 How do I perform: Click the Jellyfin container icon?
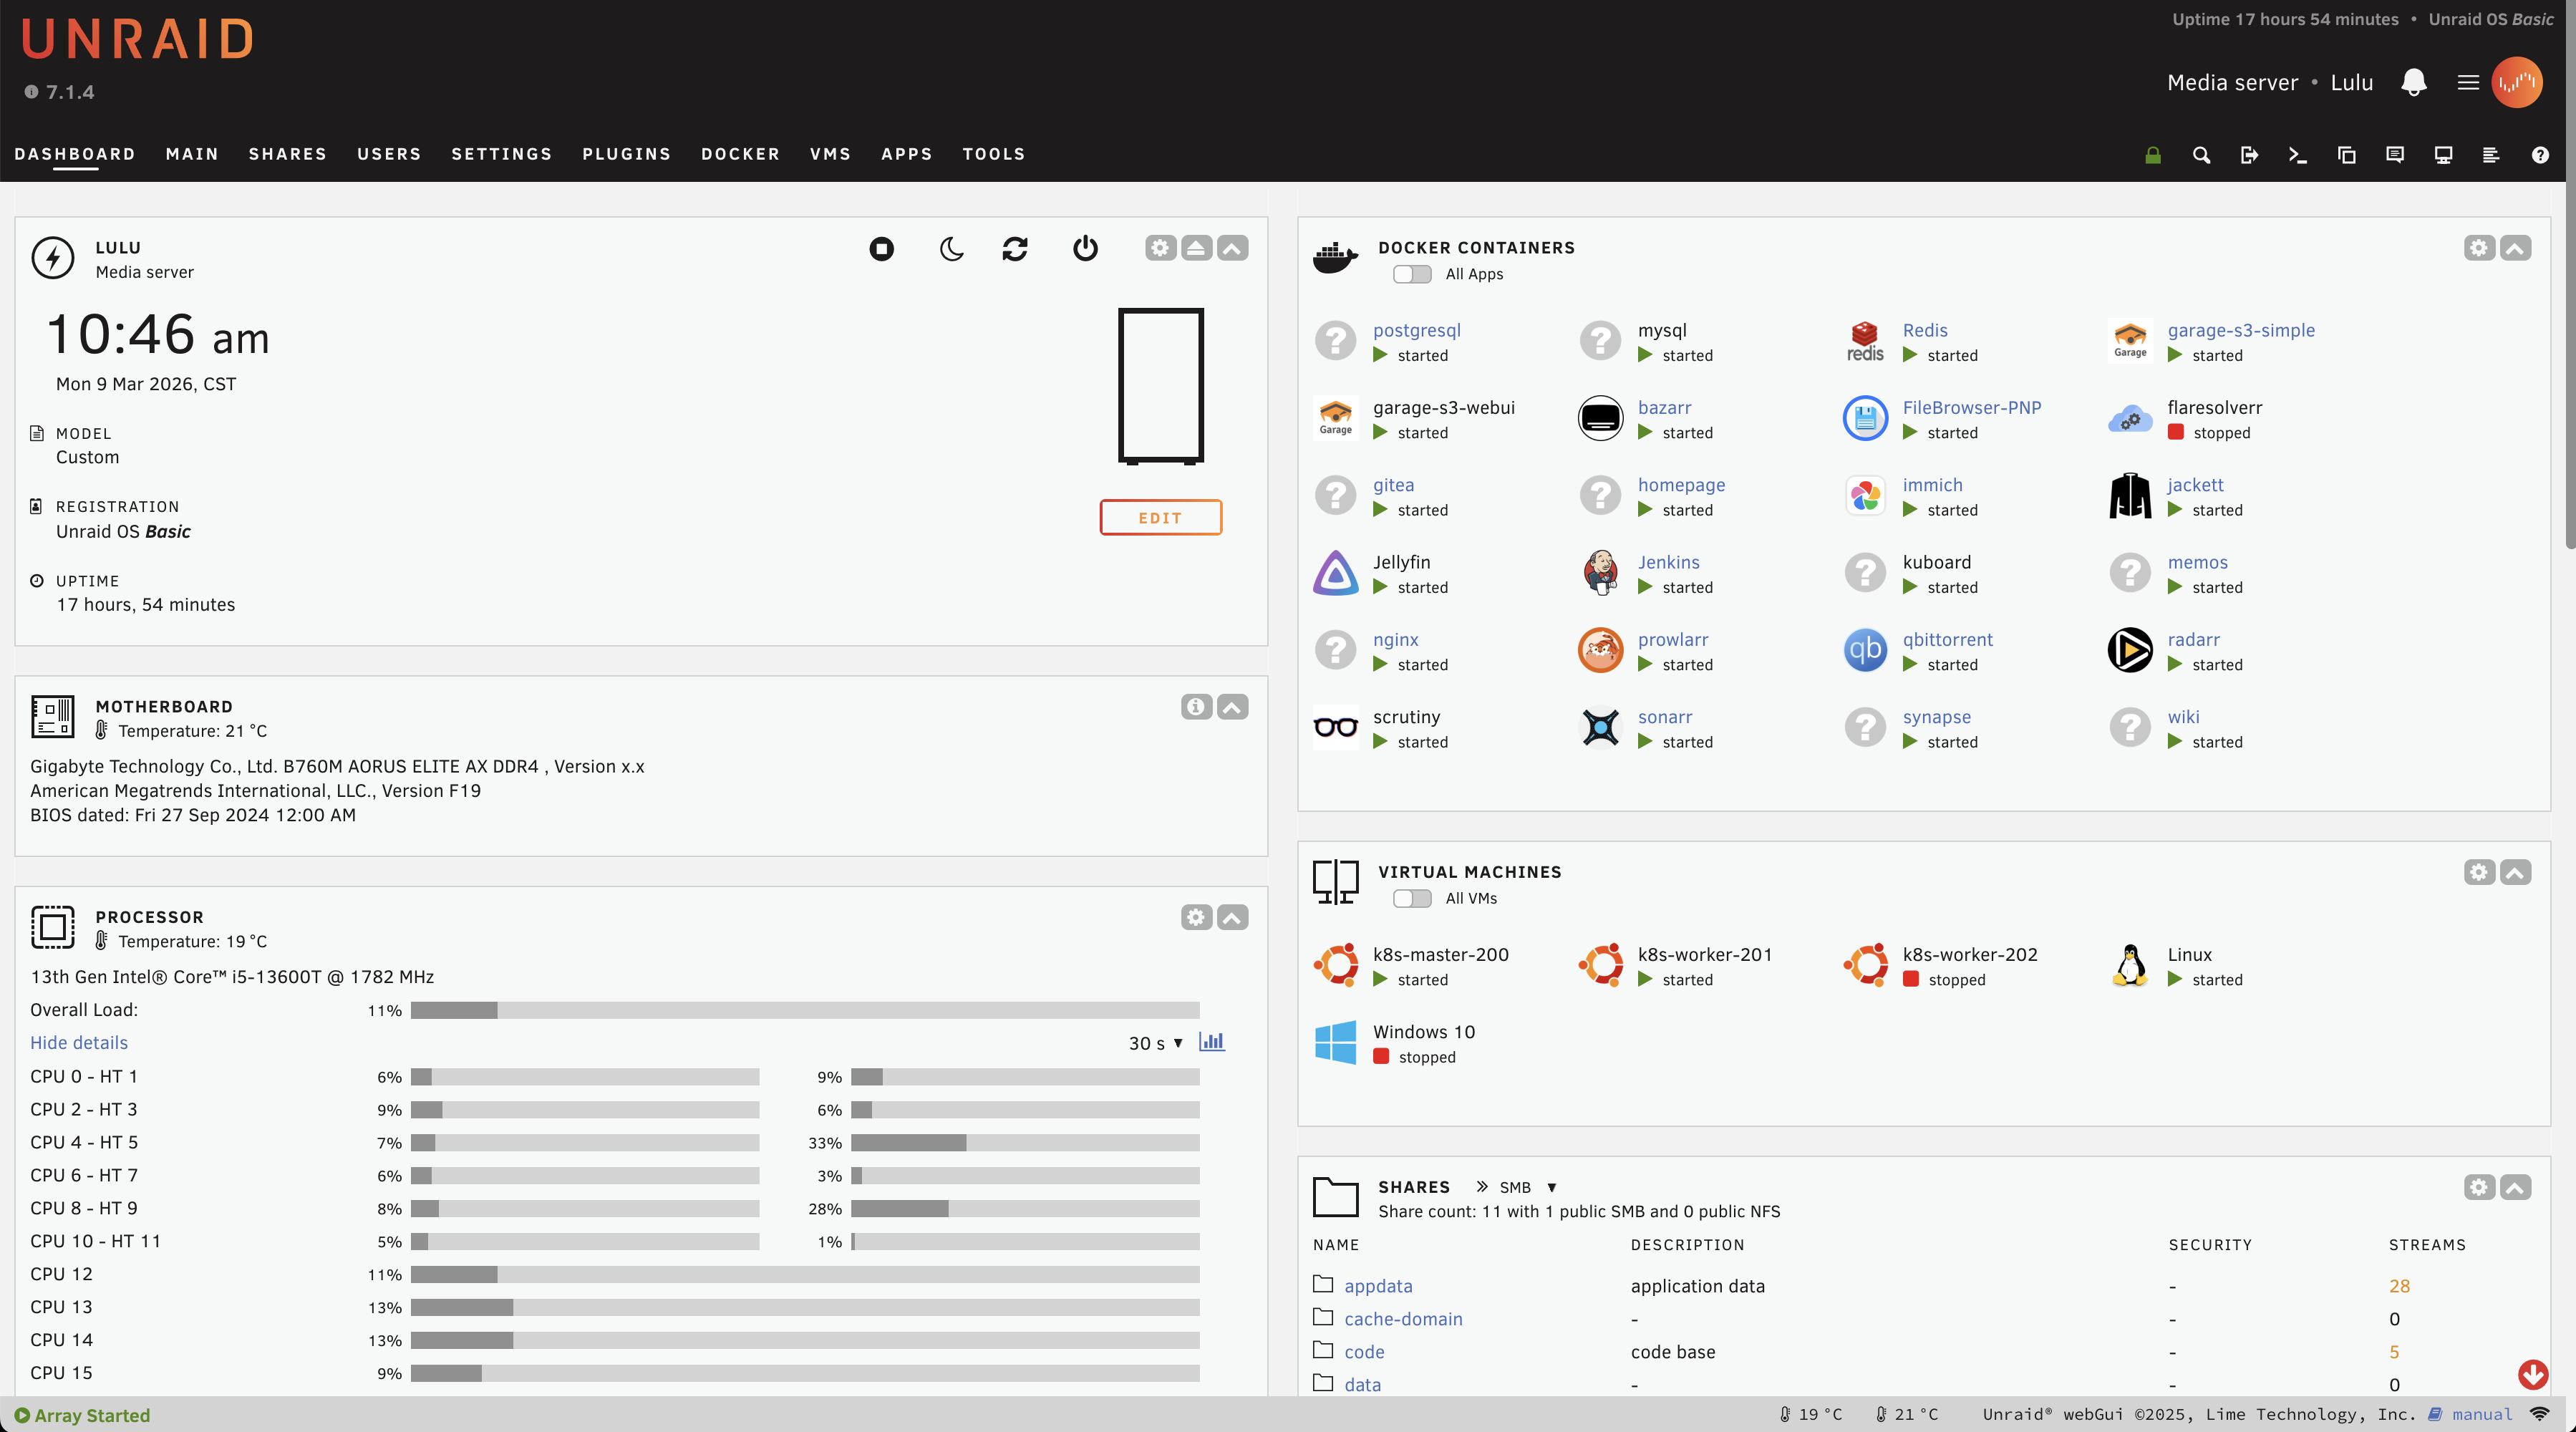(x=1335, y=573)
